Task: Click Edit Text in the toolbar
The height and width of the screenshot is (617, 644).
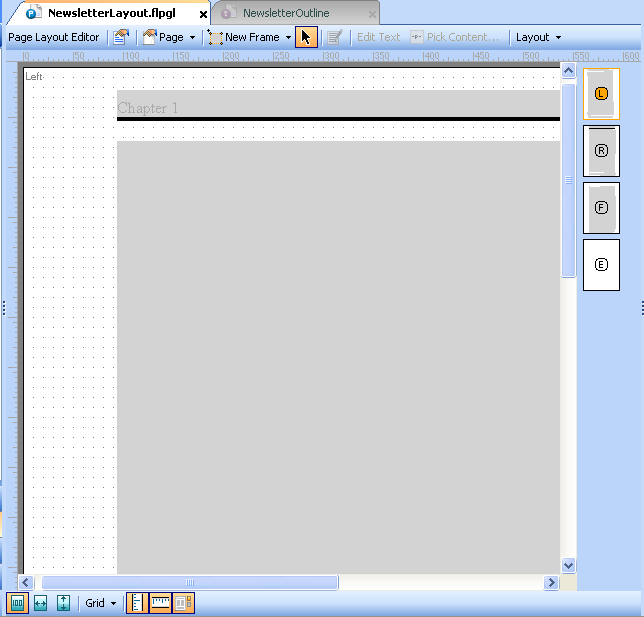Action: click(378, 37)
